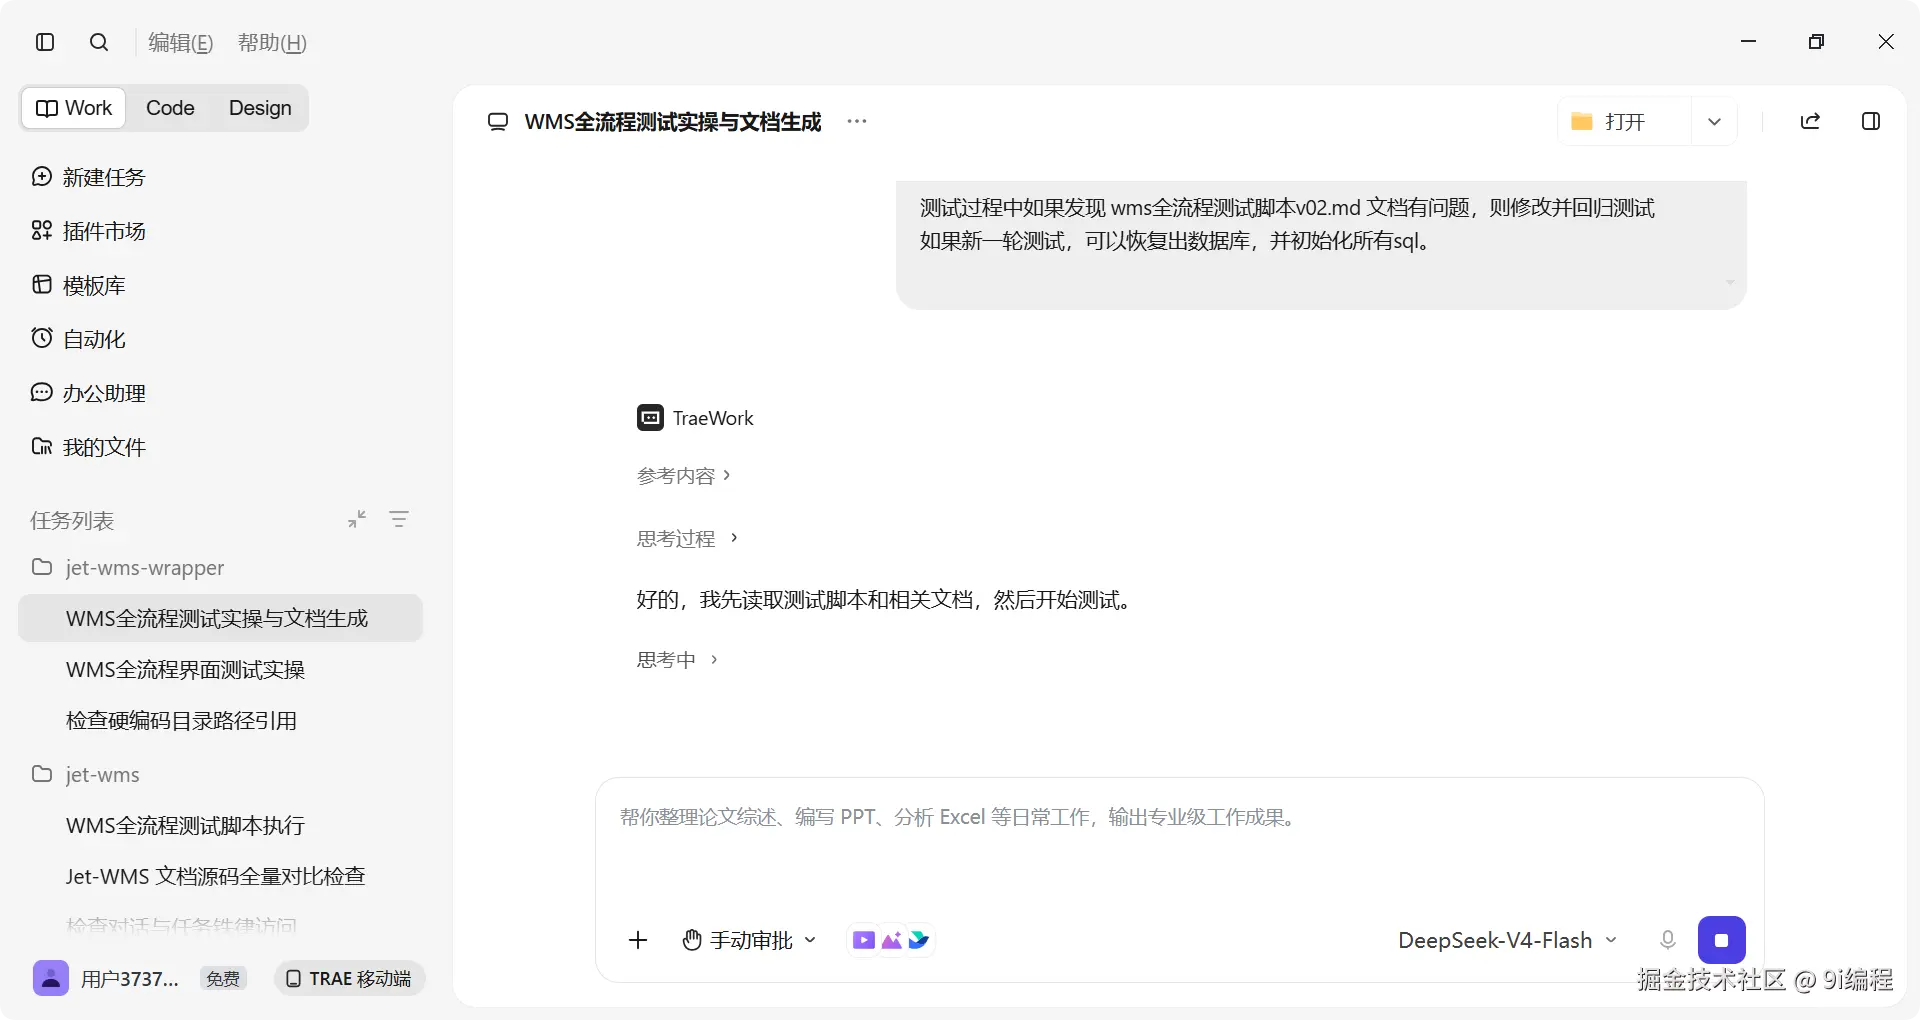
Task: Open search with magnifier icon
Action: coord(99,42)
